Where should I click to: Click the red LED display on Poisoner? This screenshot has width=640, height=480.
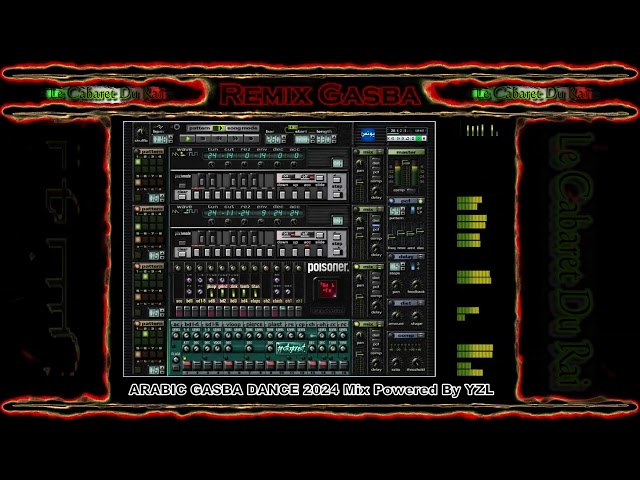tap(327, 289)
